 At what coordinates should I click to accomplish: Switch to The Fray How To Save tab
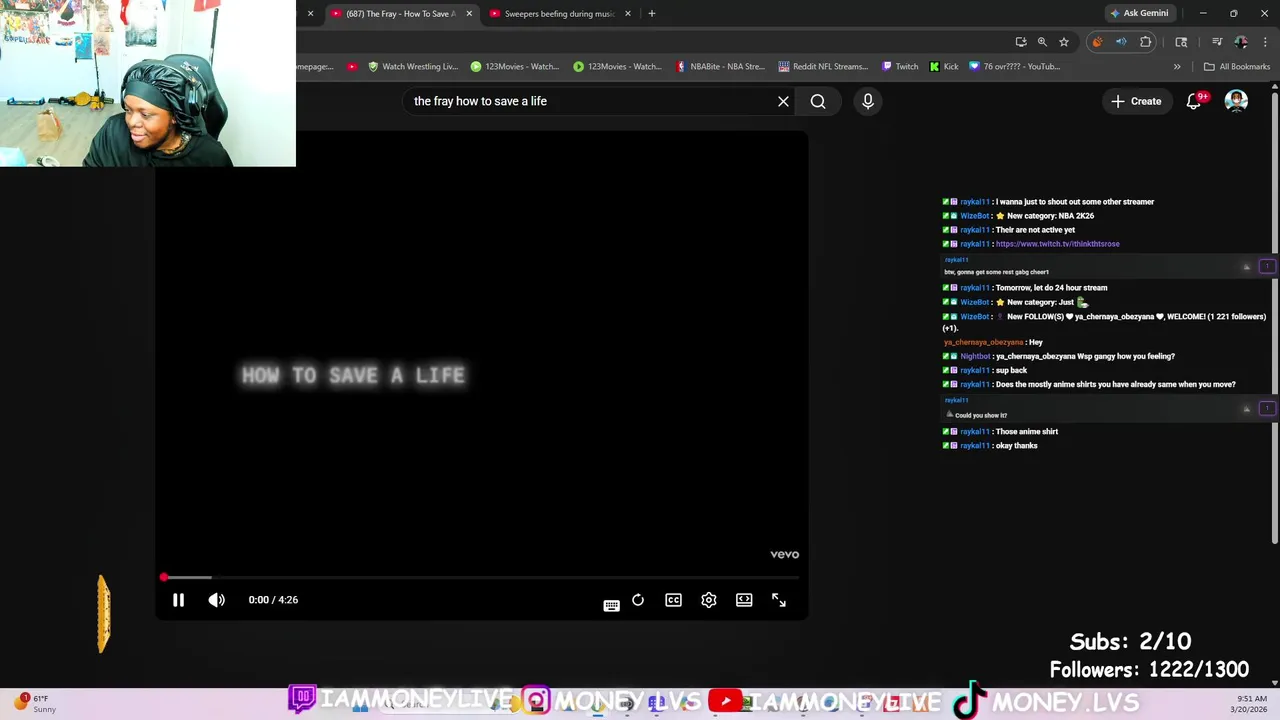[x=400, y=14]
